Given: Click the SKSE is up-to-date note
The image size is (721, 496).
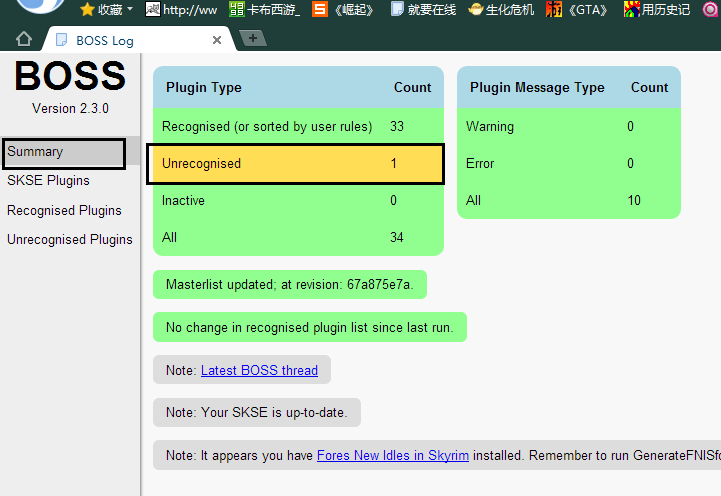Looking at the screenshot, I should [x=257, y=412].
